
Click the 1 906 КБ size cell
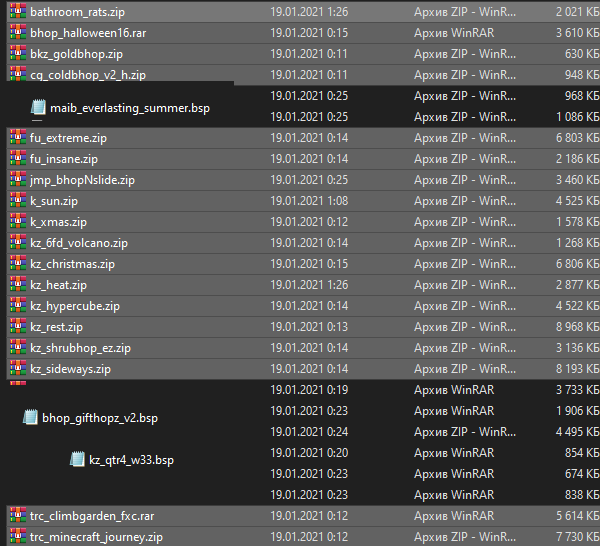pyautogui.click(x=577, y=411)
